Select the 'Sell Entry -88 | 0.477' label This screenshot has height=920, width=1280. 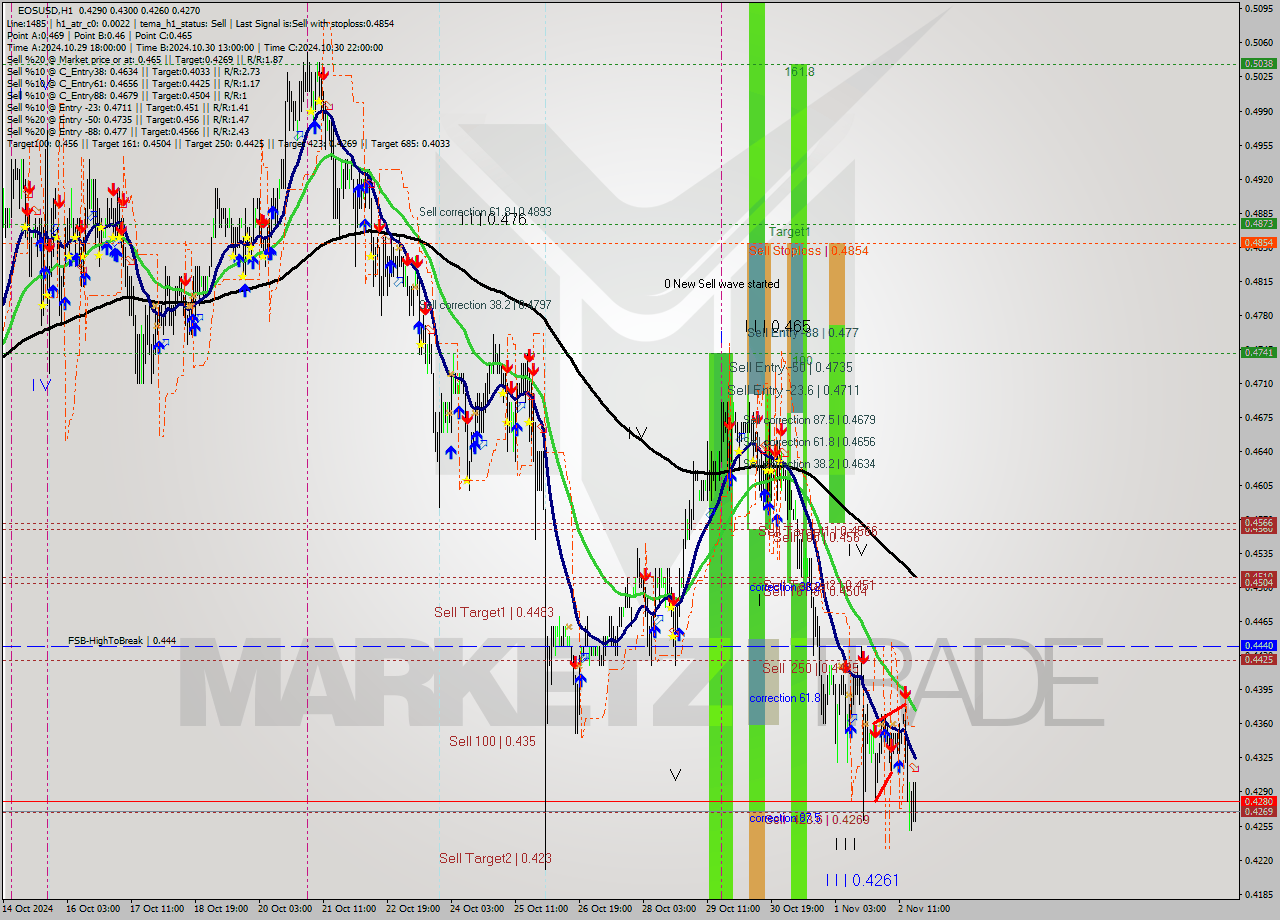coord(802,333)
